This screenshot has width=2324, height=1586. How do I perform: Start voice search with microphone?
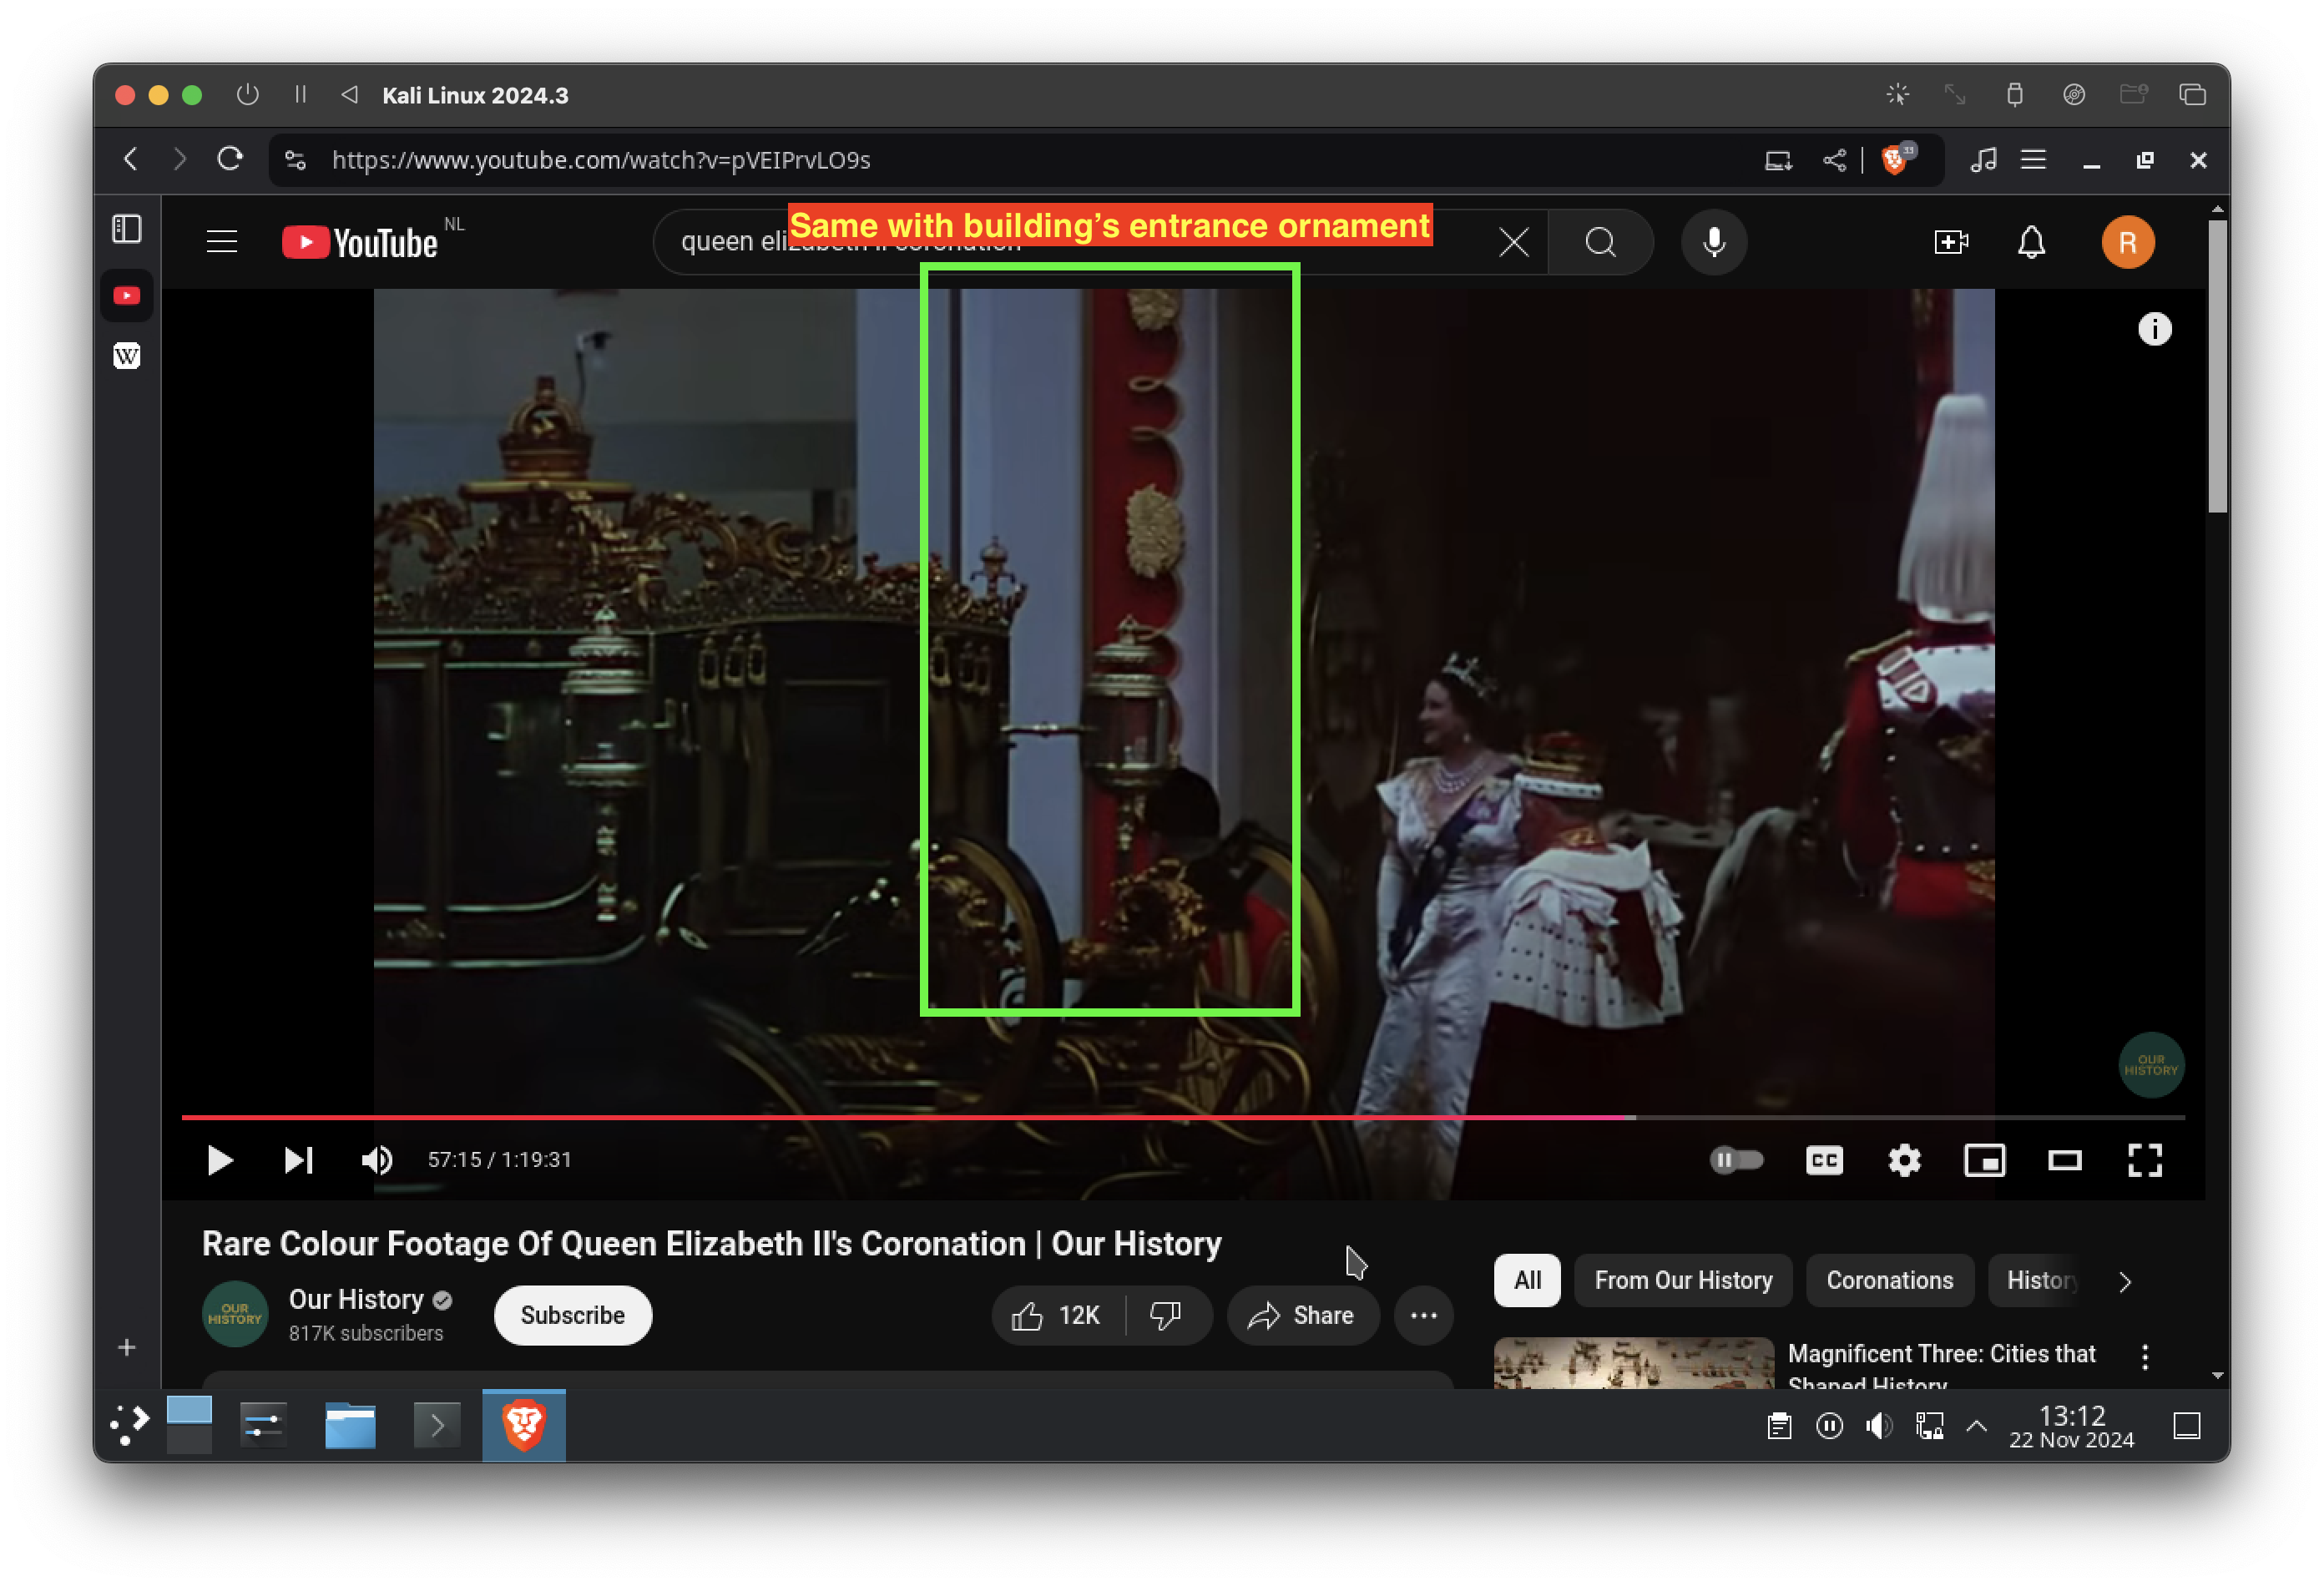[x=1714, y=242]
